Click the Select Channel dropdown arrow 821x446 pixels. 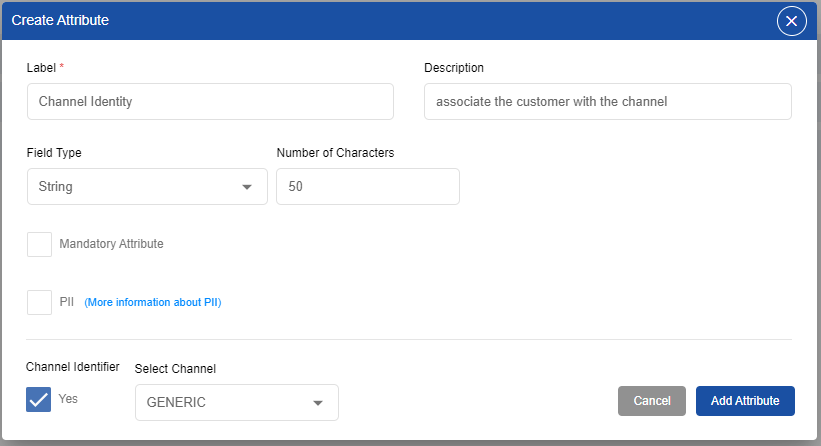[318, 403]
